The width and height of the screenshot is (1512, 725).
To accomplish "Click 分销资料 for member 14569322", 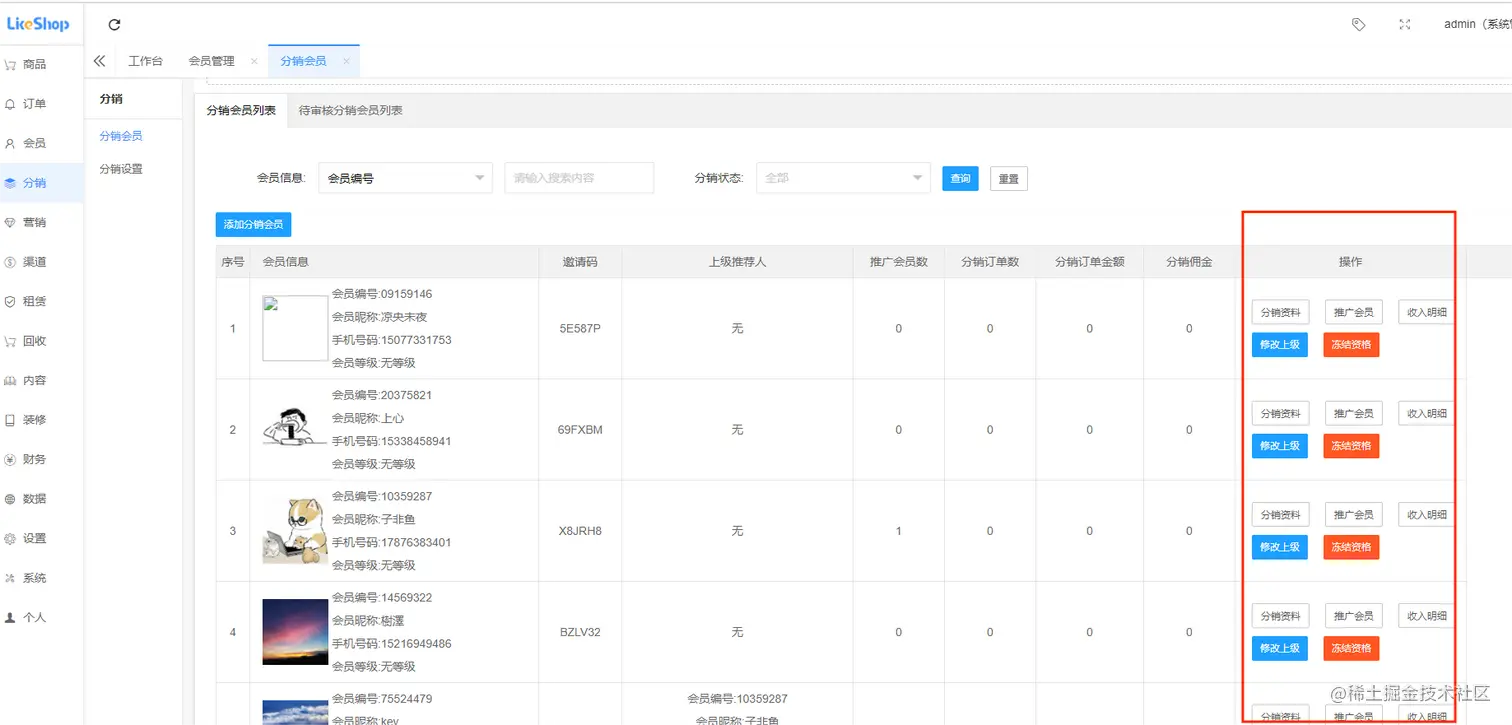I will click(x=1280, y=616).
